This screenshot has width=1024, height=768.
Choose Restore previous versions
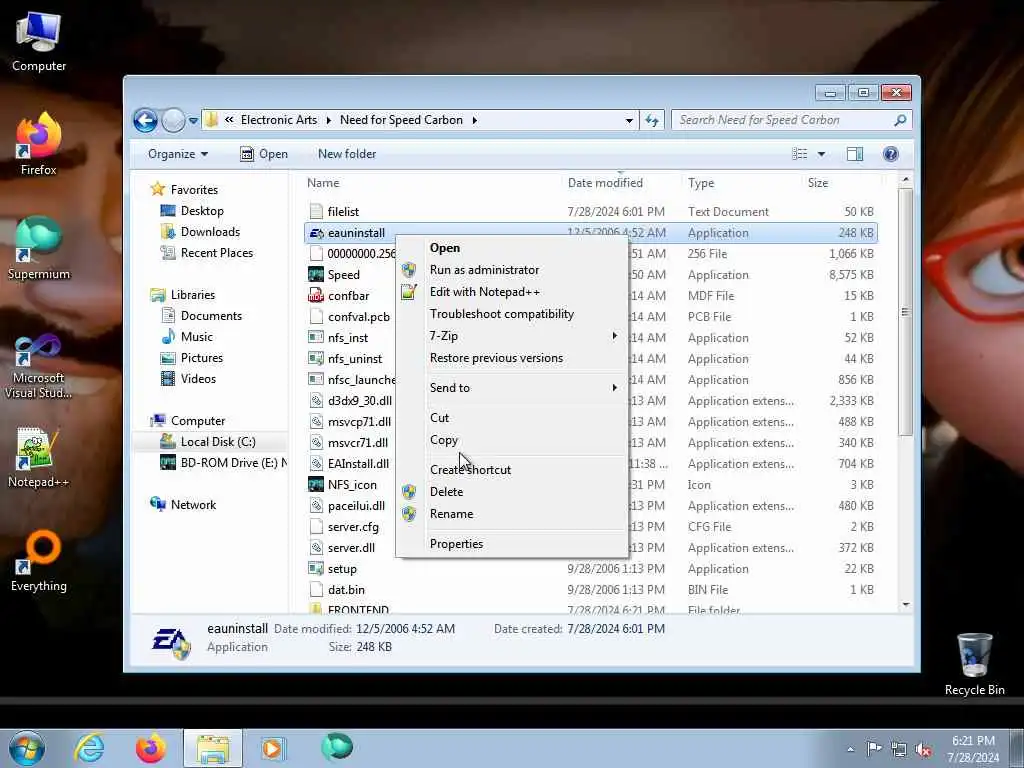[x=512, y=358]
